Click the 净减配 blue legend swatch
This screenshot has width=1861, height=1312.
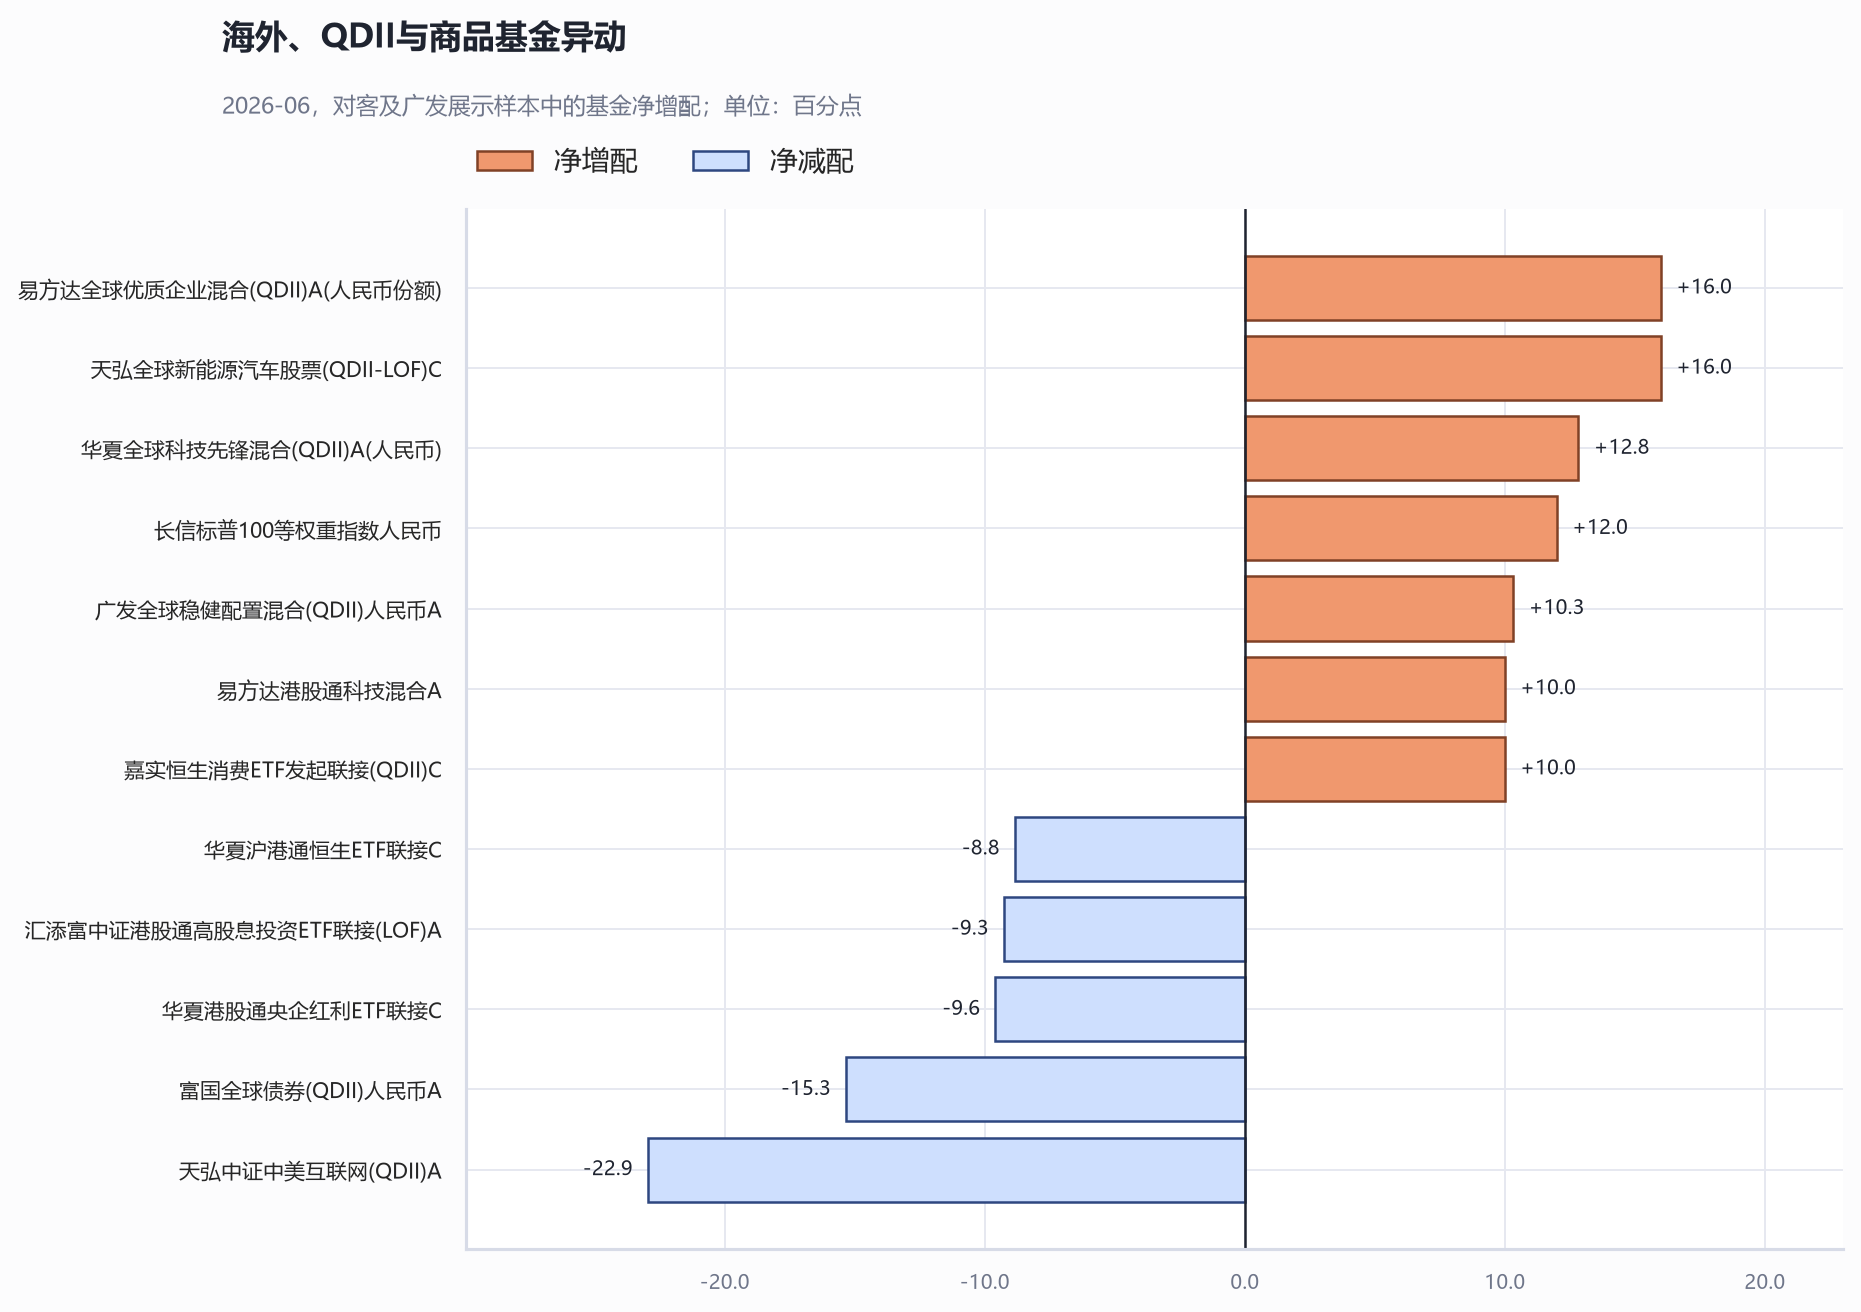pyautogui.click(x=720, y=161)
